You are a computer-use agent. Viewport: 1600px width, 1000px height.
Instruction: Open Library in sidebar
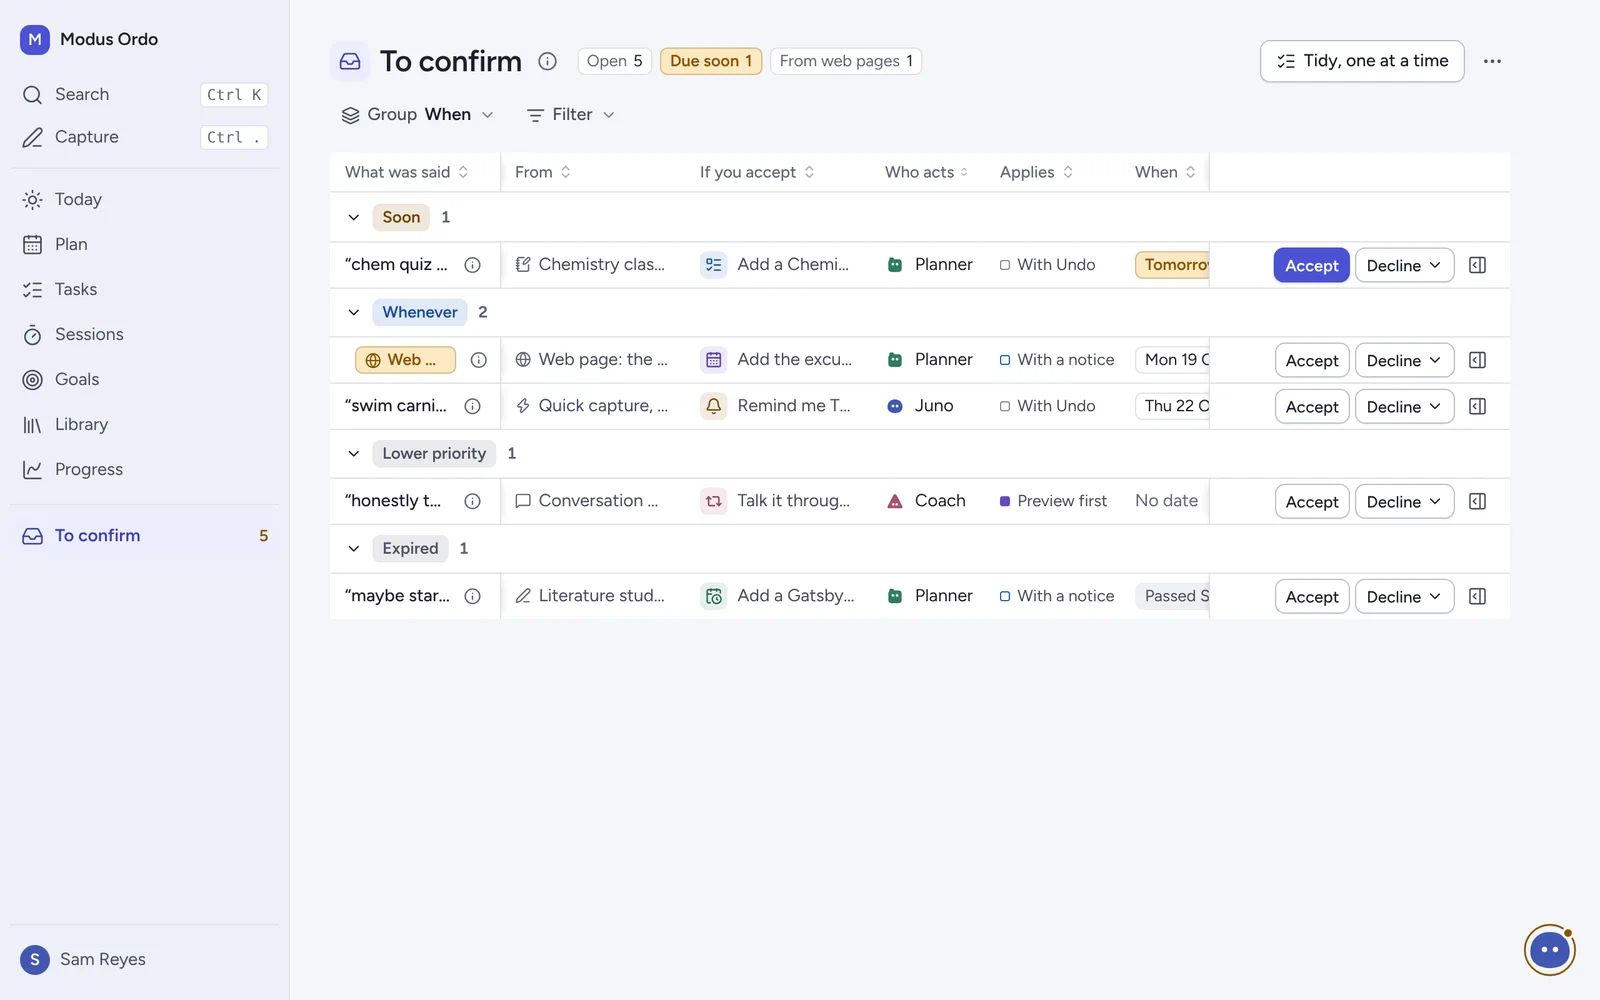(145, 424)
